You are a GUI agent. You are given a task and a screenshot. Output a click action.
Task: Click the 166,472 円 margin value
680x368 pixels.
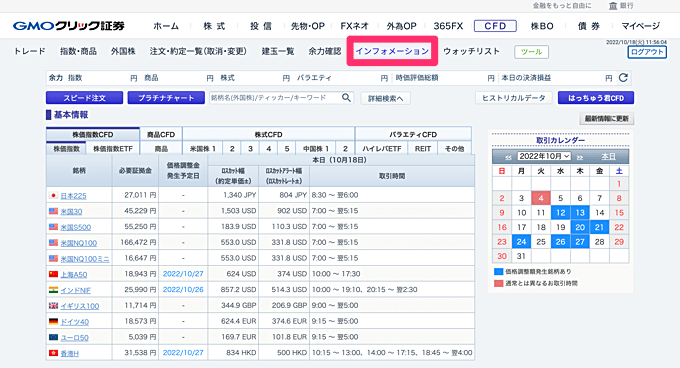tap(138, 242)
